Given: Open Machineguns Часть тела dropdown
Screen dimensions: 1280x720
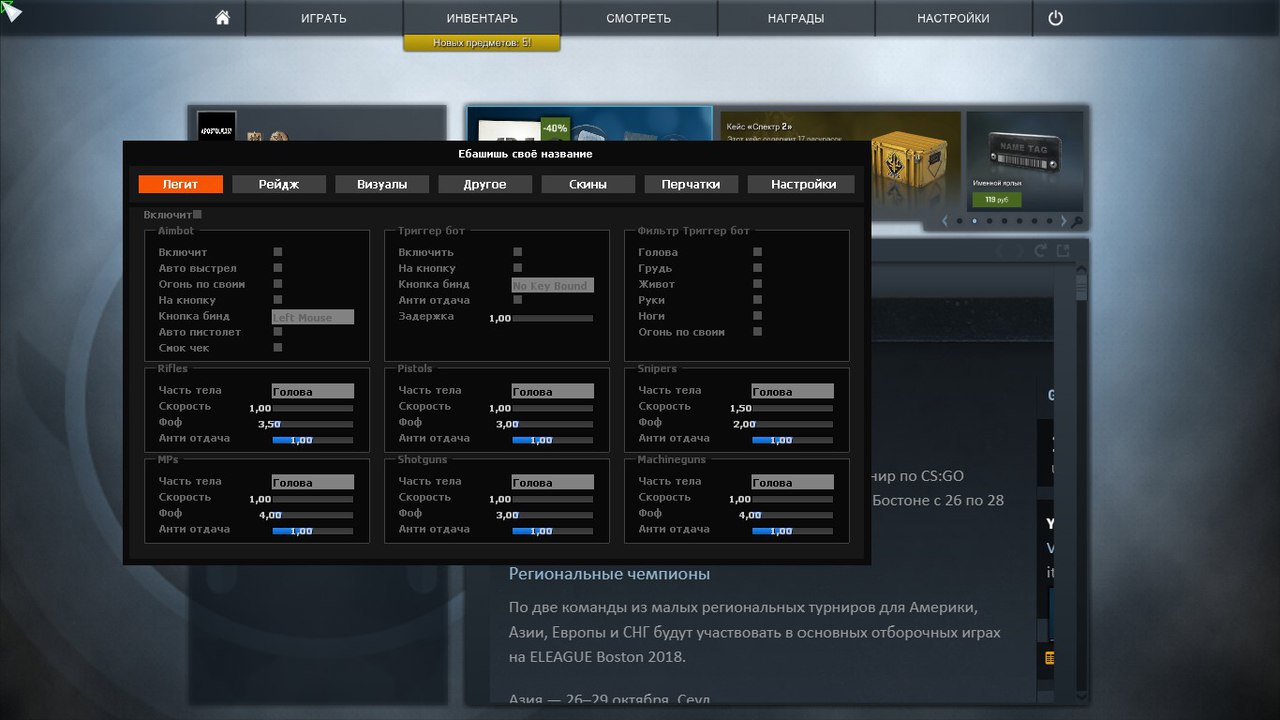Looking at the screenshot, I should [x=793, y=482].
